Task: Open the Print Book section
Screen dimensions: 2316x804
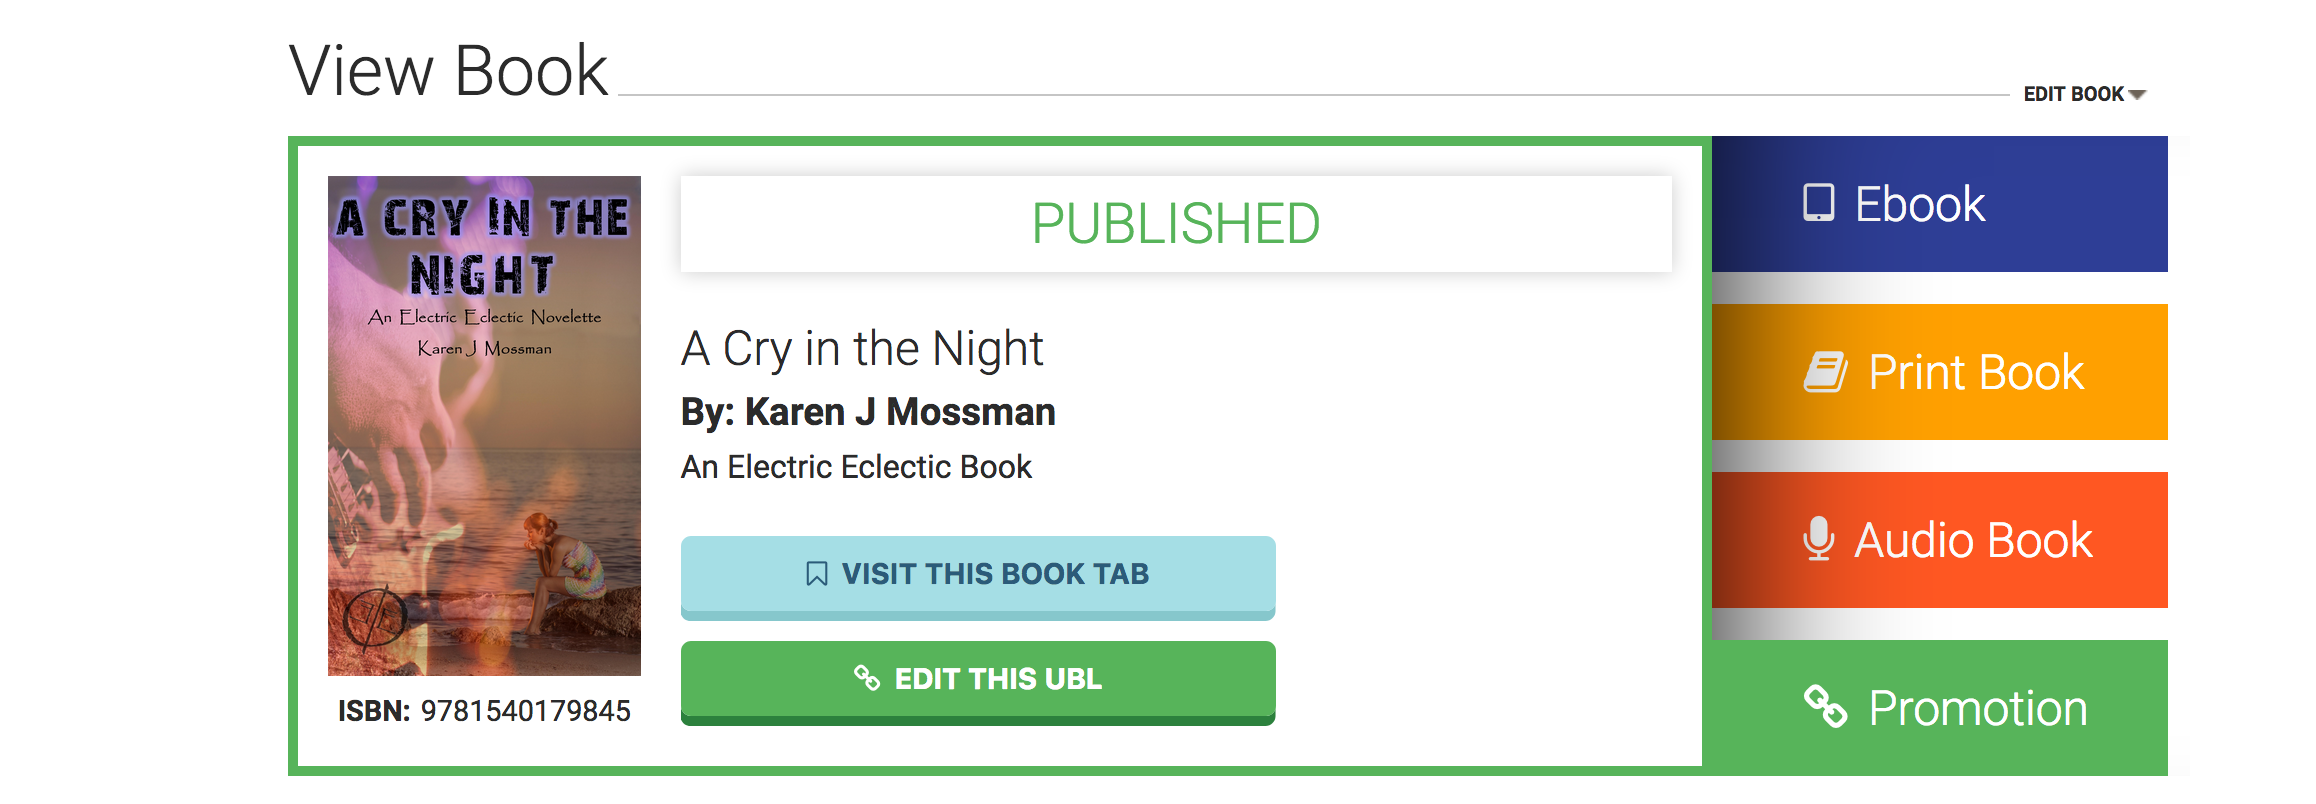Action: (1940, 372)
